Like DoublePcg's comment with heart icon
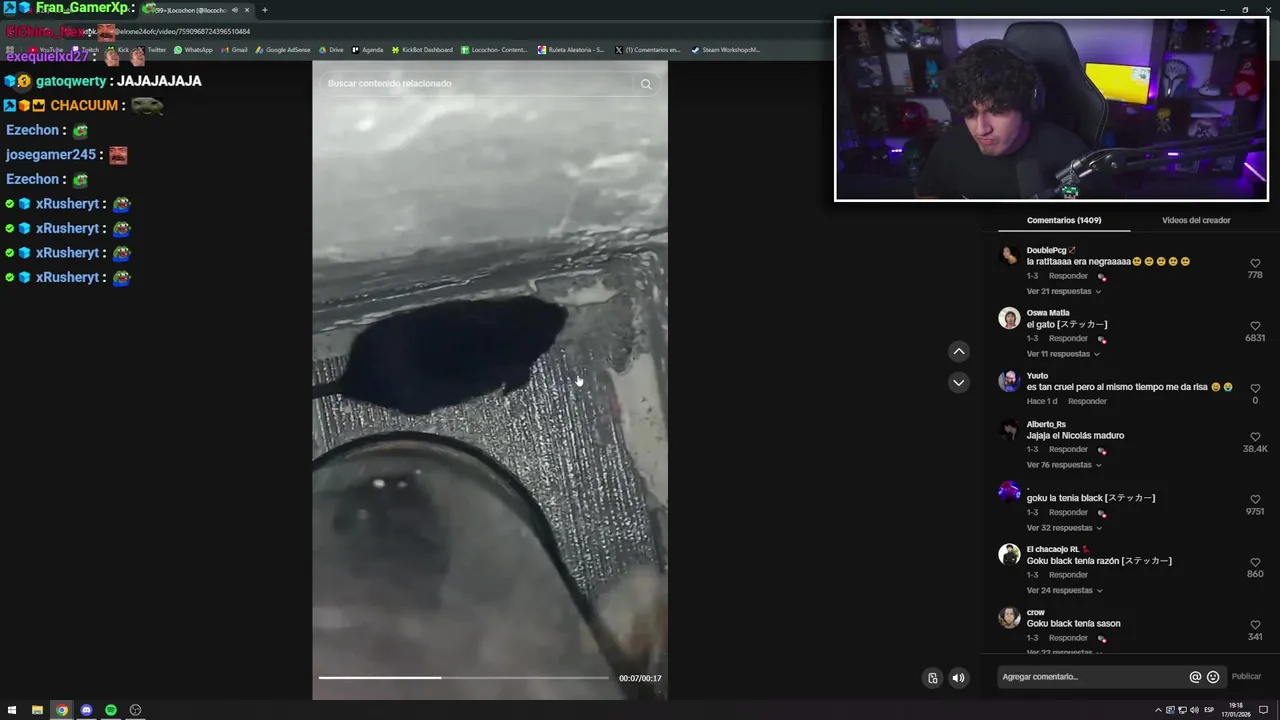1280x720 pixels. pos(1255,264)
